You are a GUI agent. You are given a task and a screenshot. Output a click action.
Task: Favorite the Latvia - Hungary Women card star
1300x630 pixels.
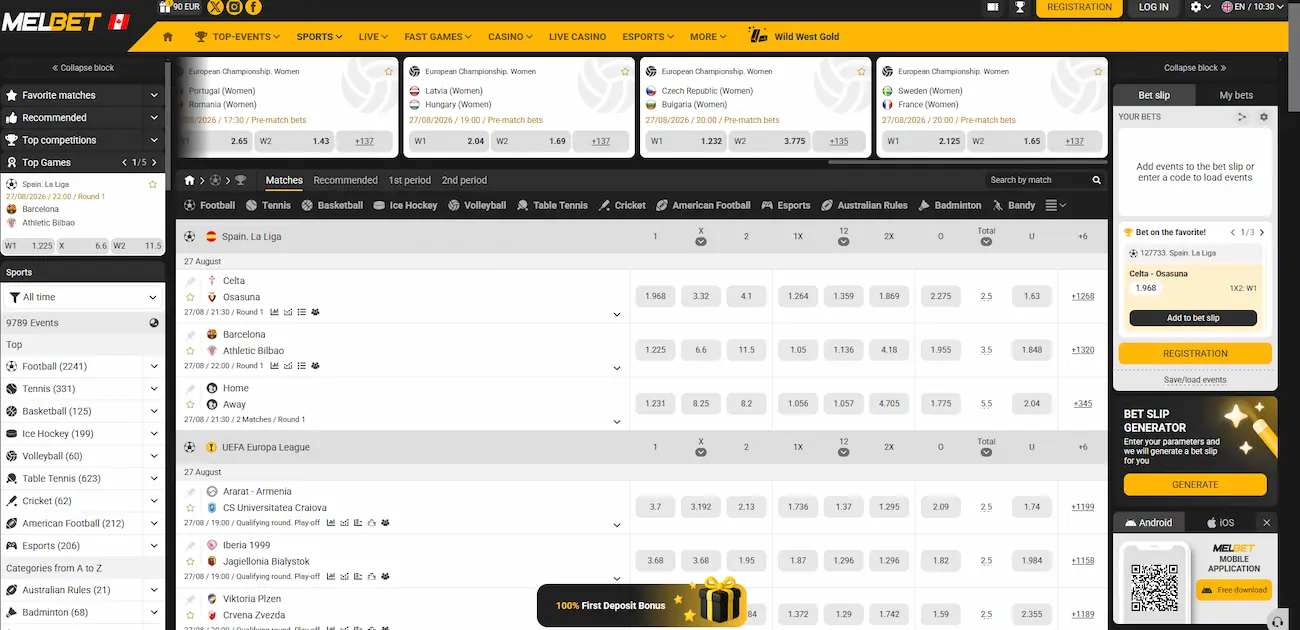[x=625, y=72]
